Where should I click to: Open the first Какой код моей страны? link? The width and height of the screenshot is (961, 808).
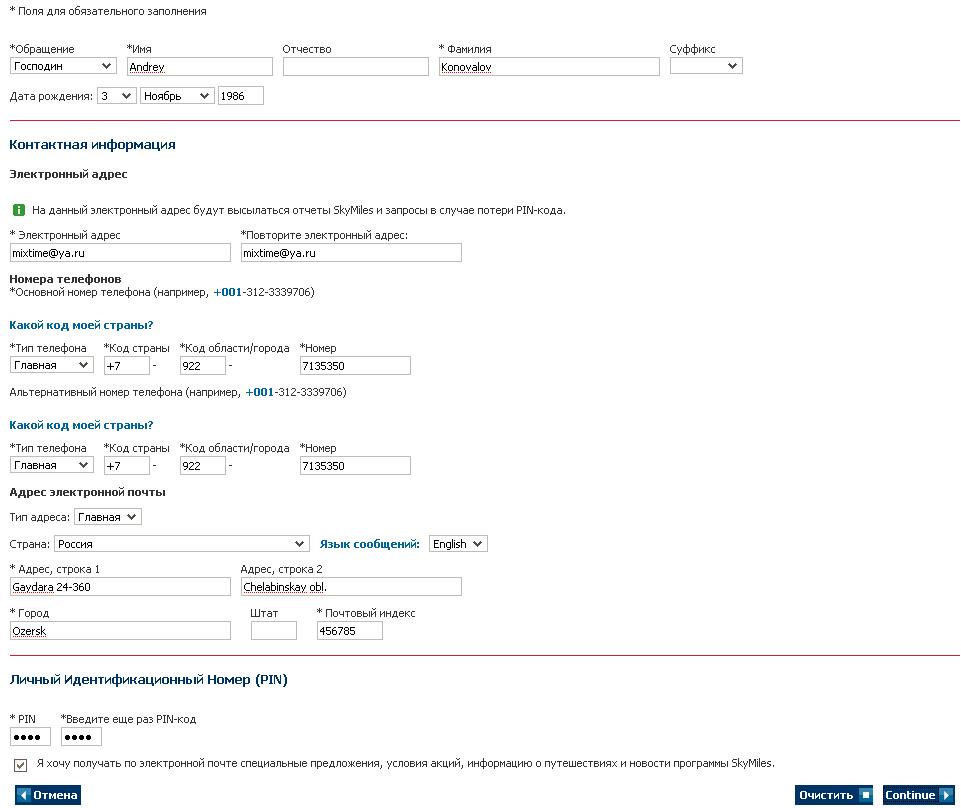(x=81, y=325)
